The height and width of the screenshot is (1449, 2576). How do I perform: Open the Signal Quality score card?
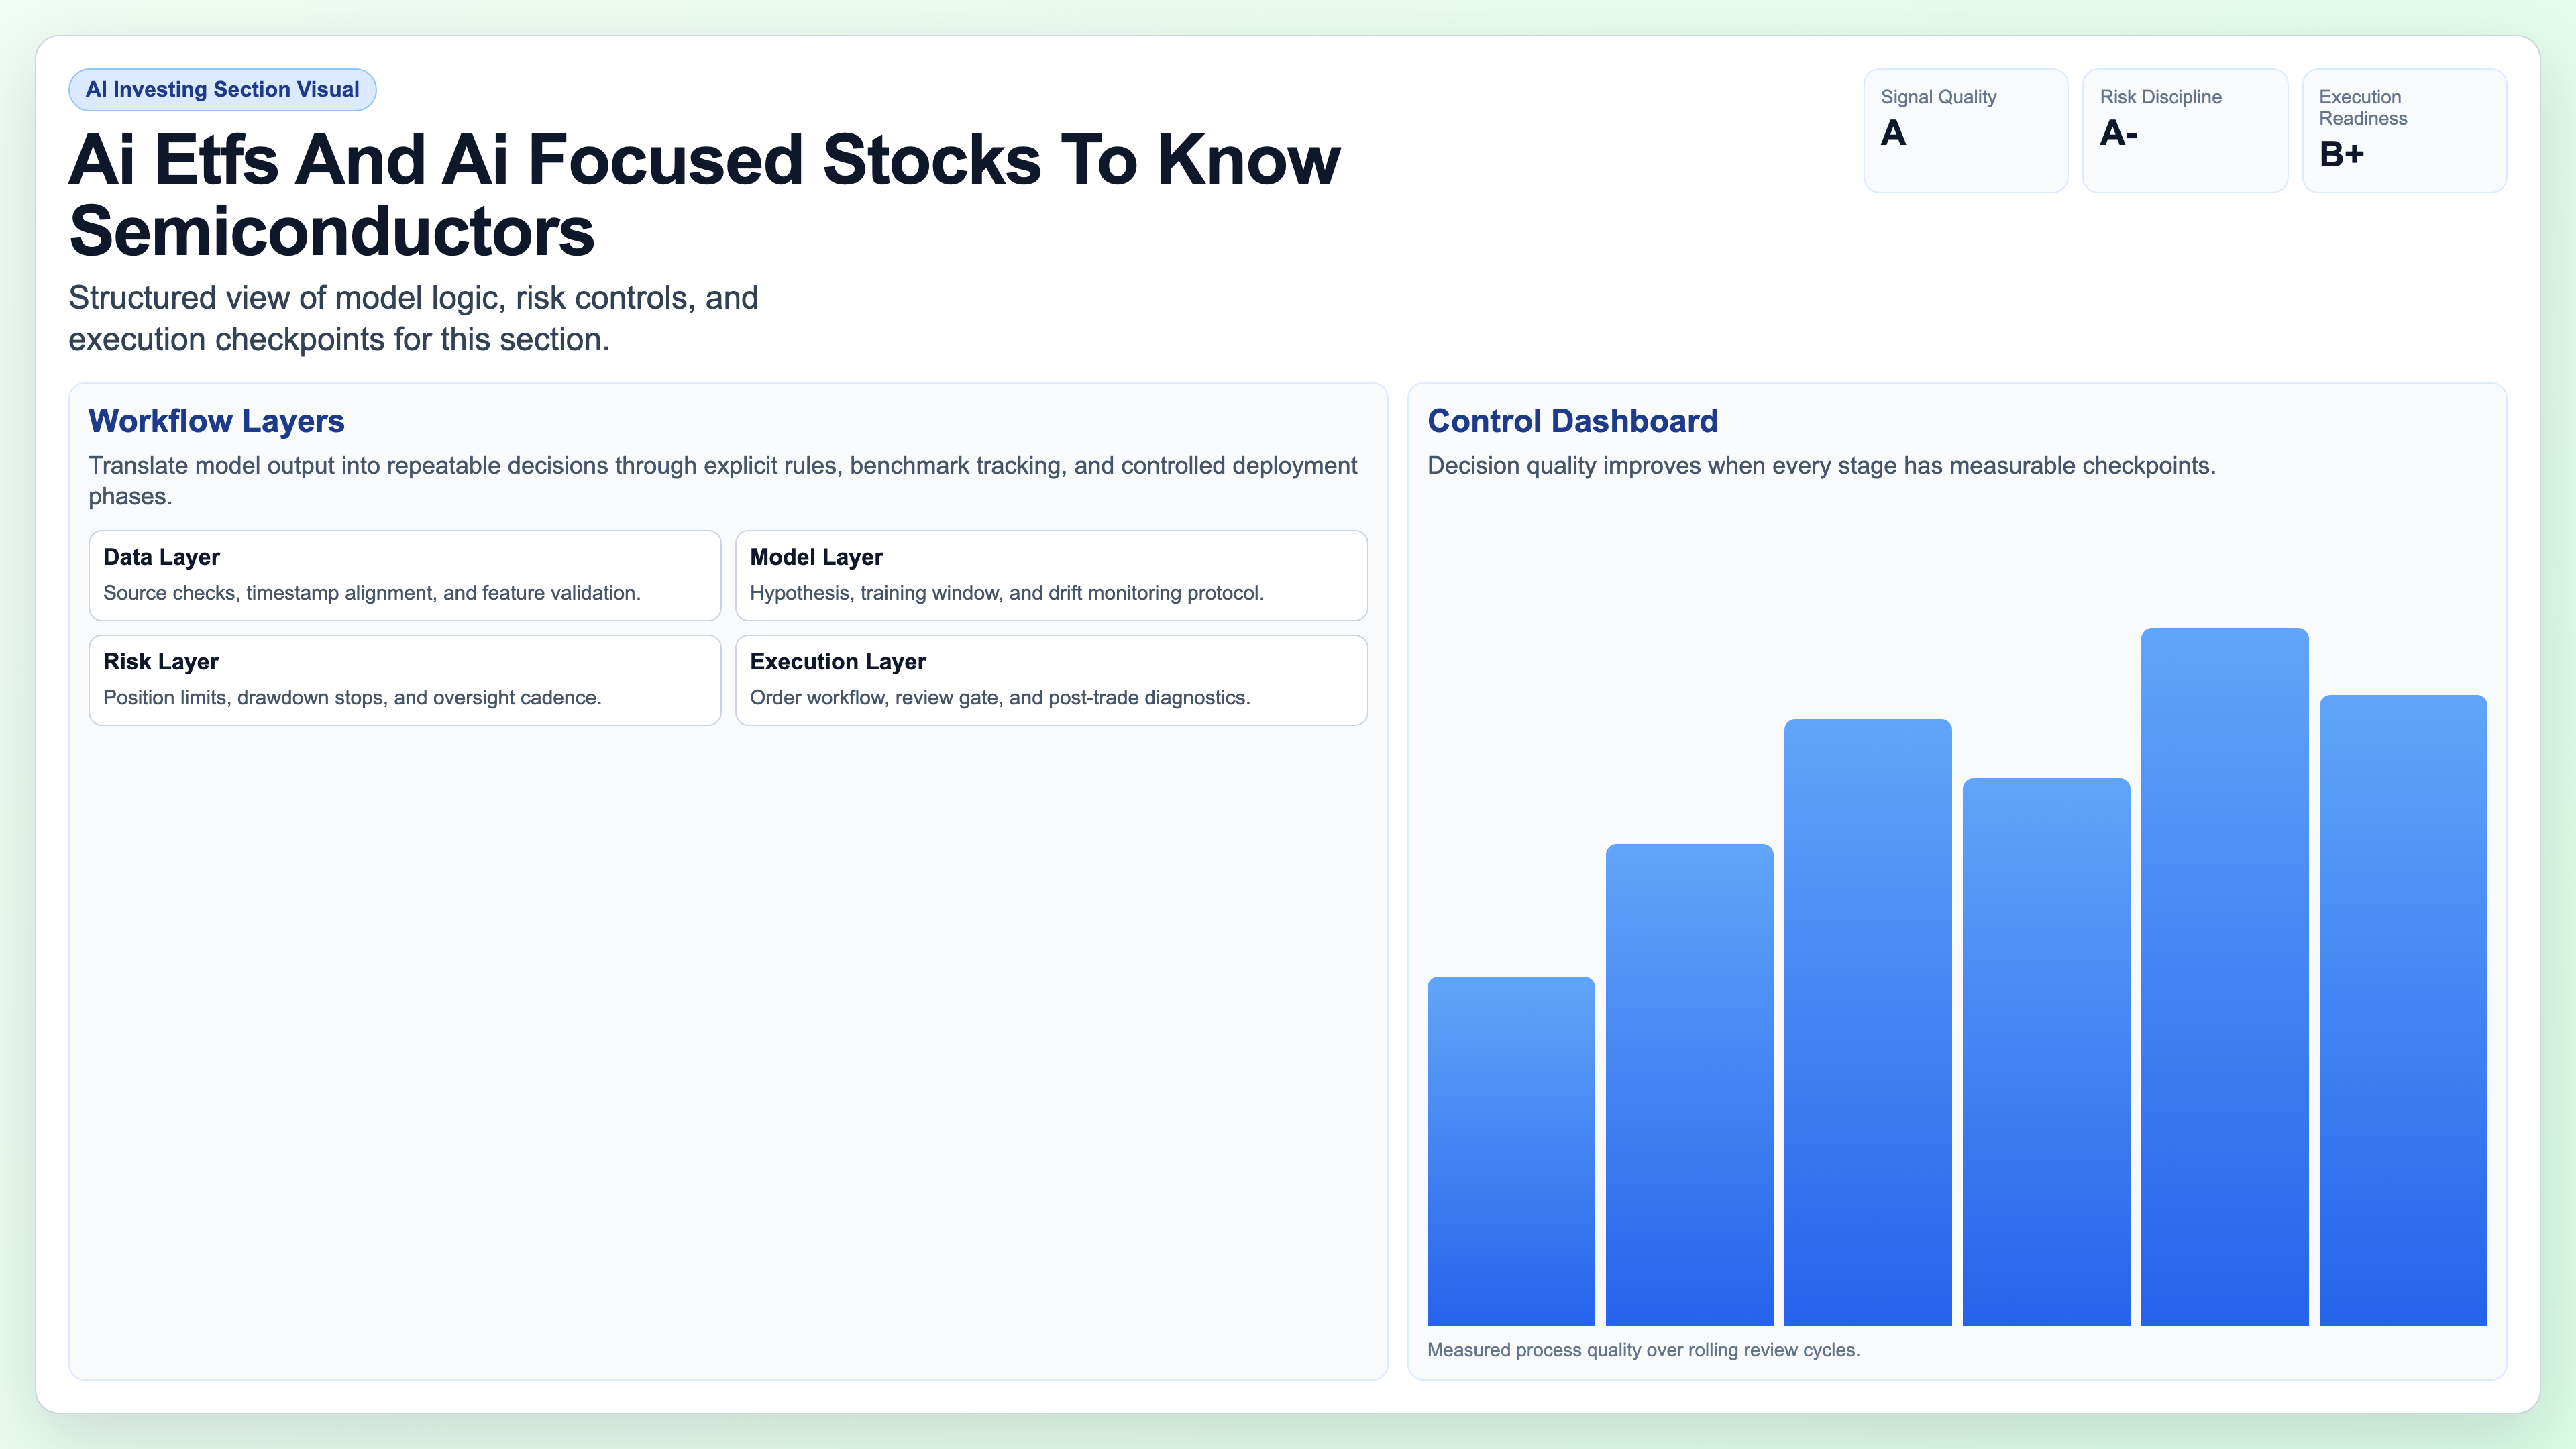pos(1964,130)
